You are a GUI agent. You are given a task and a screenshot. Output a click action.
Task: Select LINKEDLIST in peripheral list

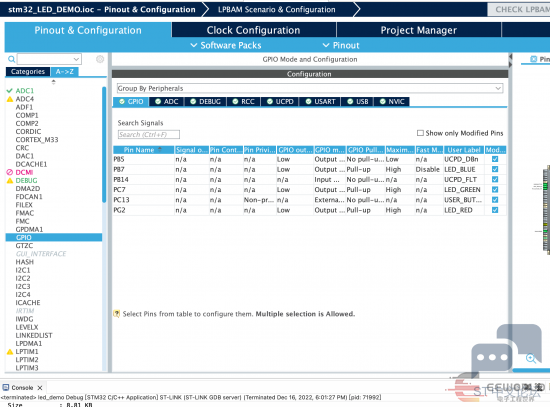tap(34, 335)
